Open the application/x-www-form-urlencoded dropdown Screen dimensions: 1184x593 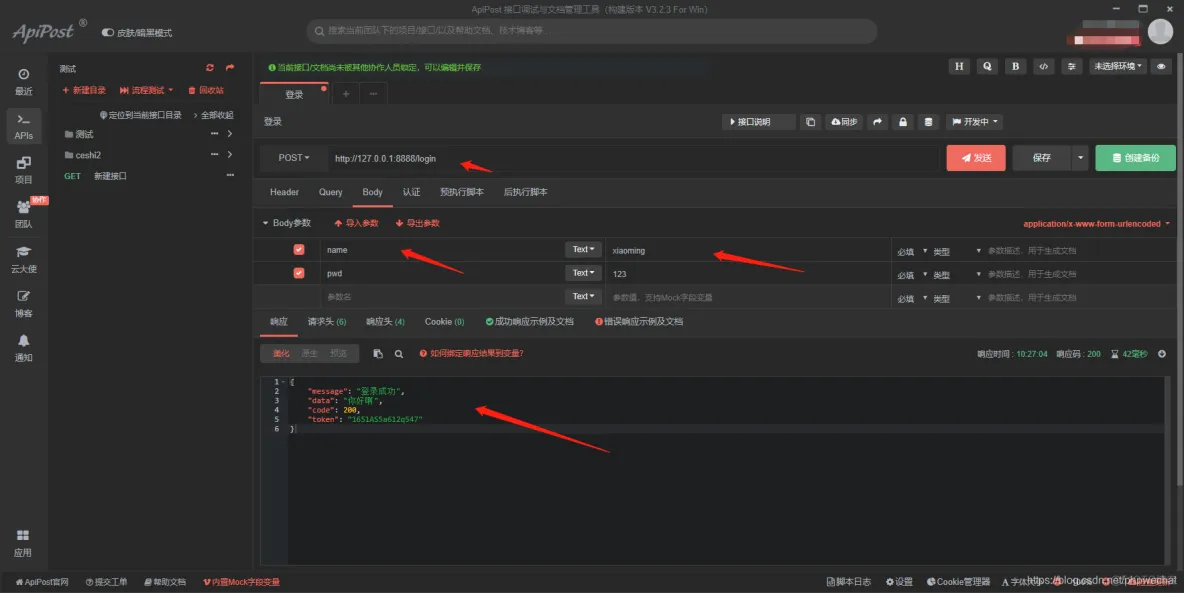(1096, 224)
